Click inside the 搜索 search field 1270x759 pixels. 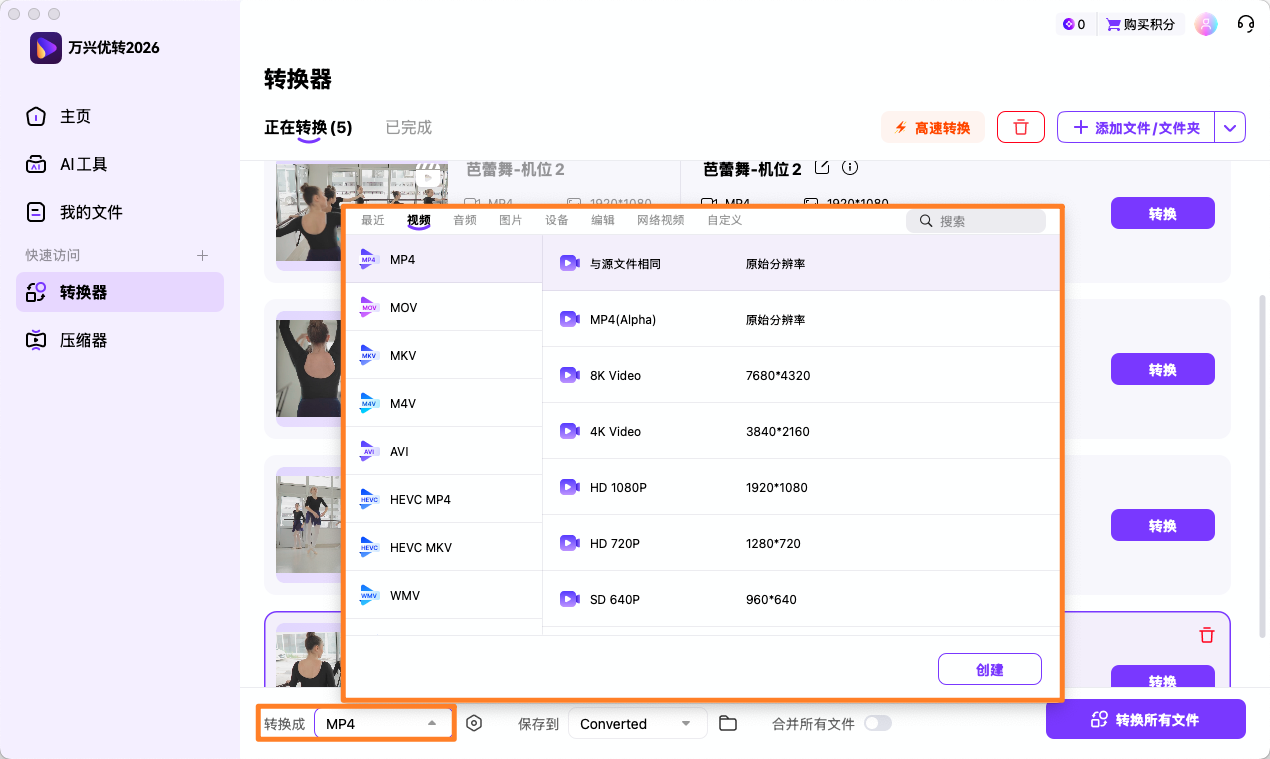pos(975,220)
